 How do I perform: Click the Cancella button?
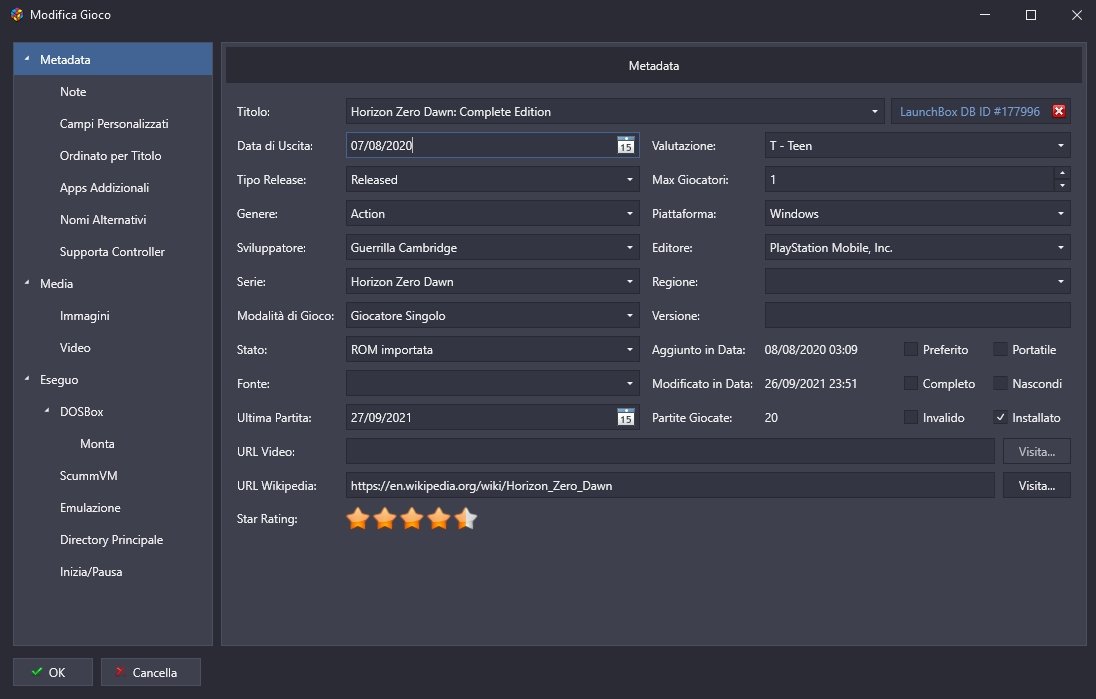click(151, 672)
